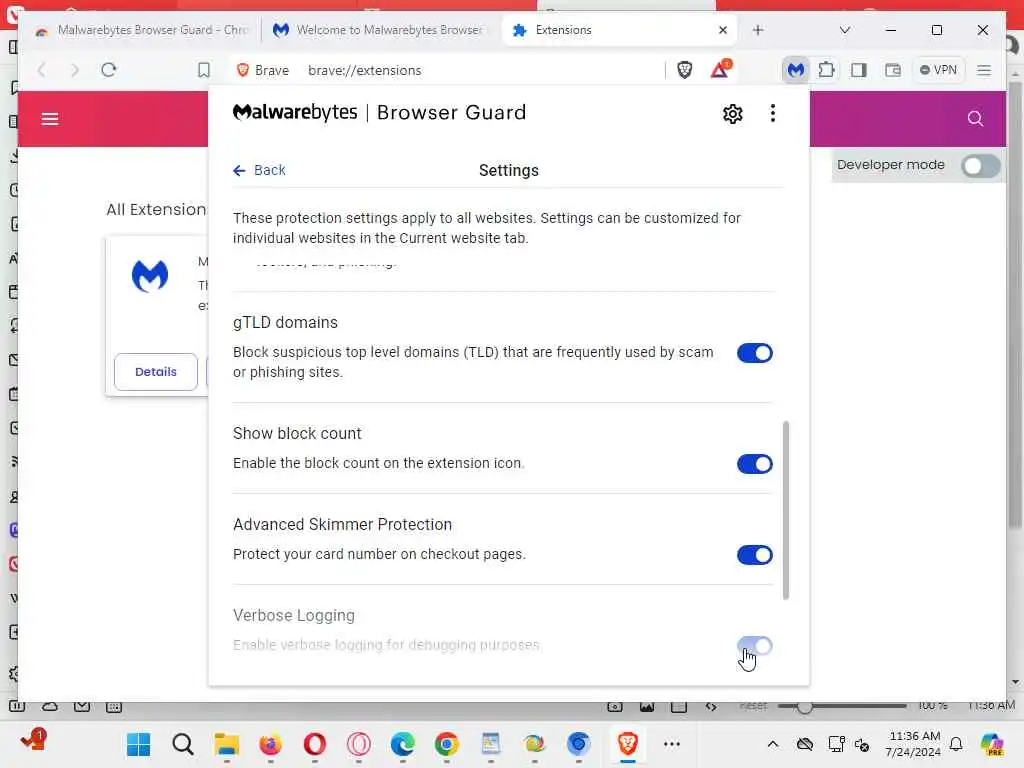
Task: Click the settings popup scrollbar
Action: (x=786, y=510)
